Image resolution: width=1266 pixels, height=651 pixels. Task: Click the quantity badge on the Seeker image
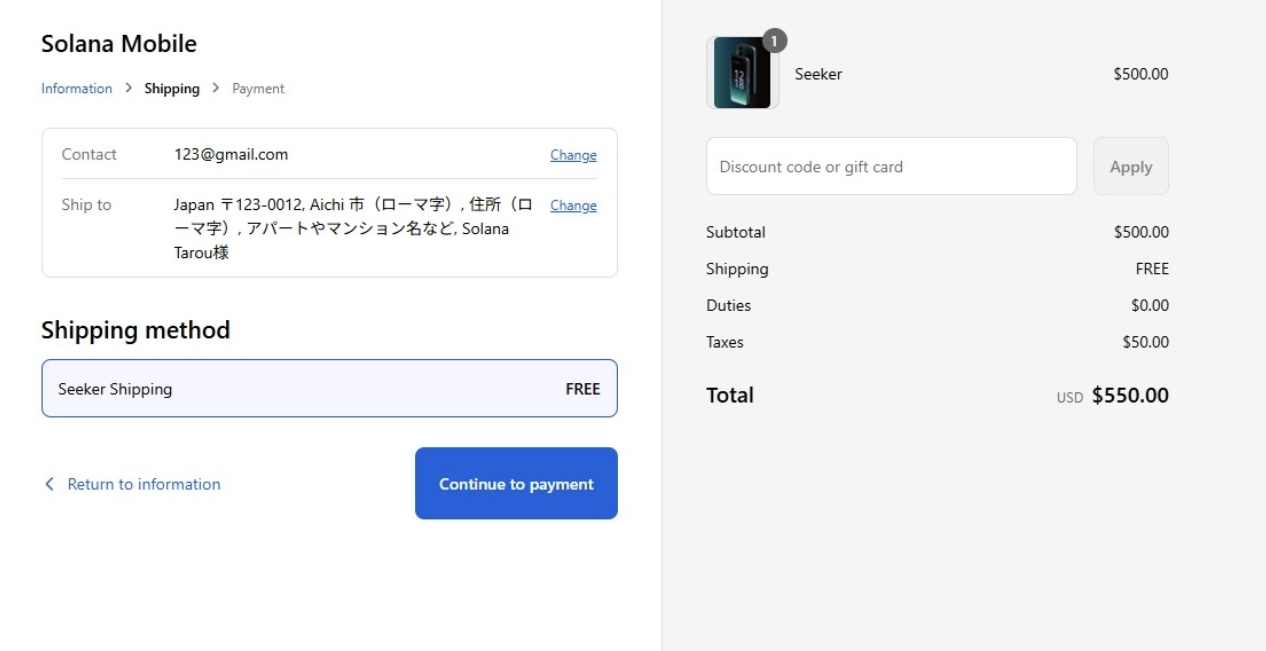point(774,41)
